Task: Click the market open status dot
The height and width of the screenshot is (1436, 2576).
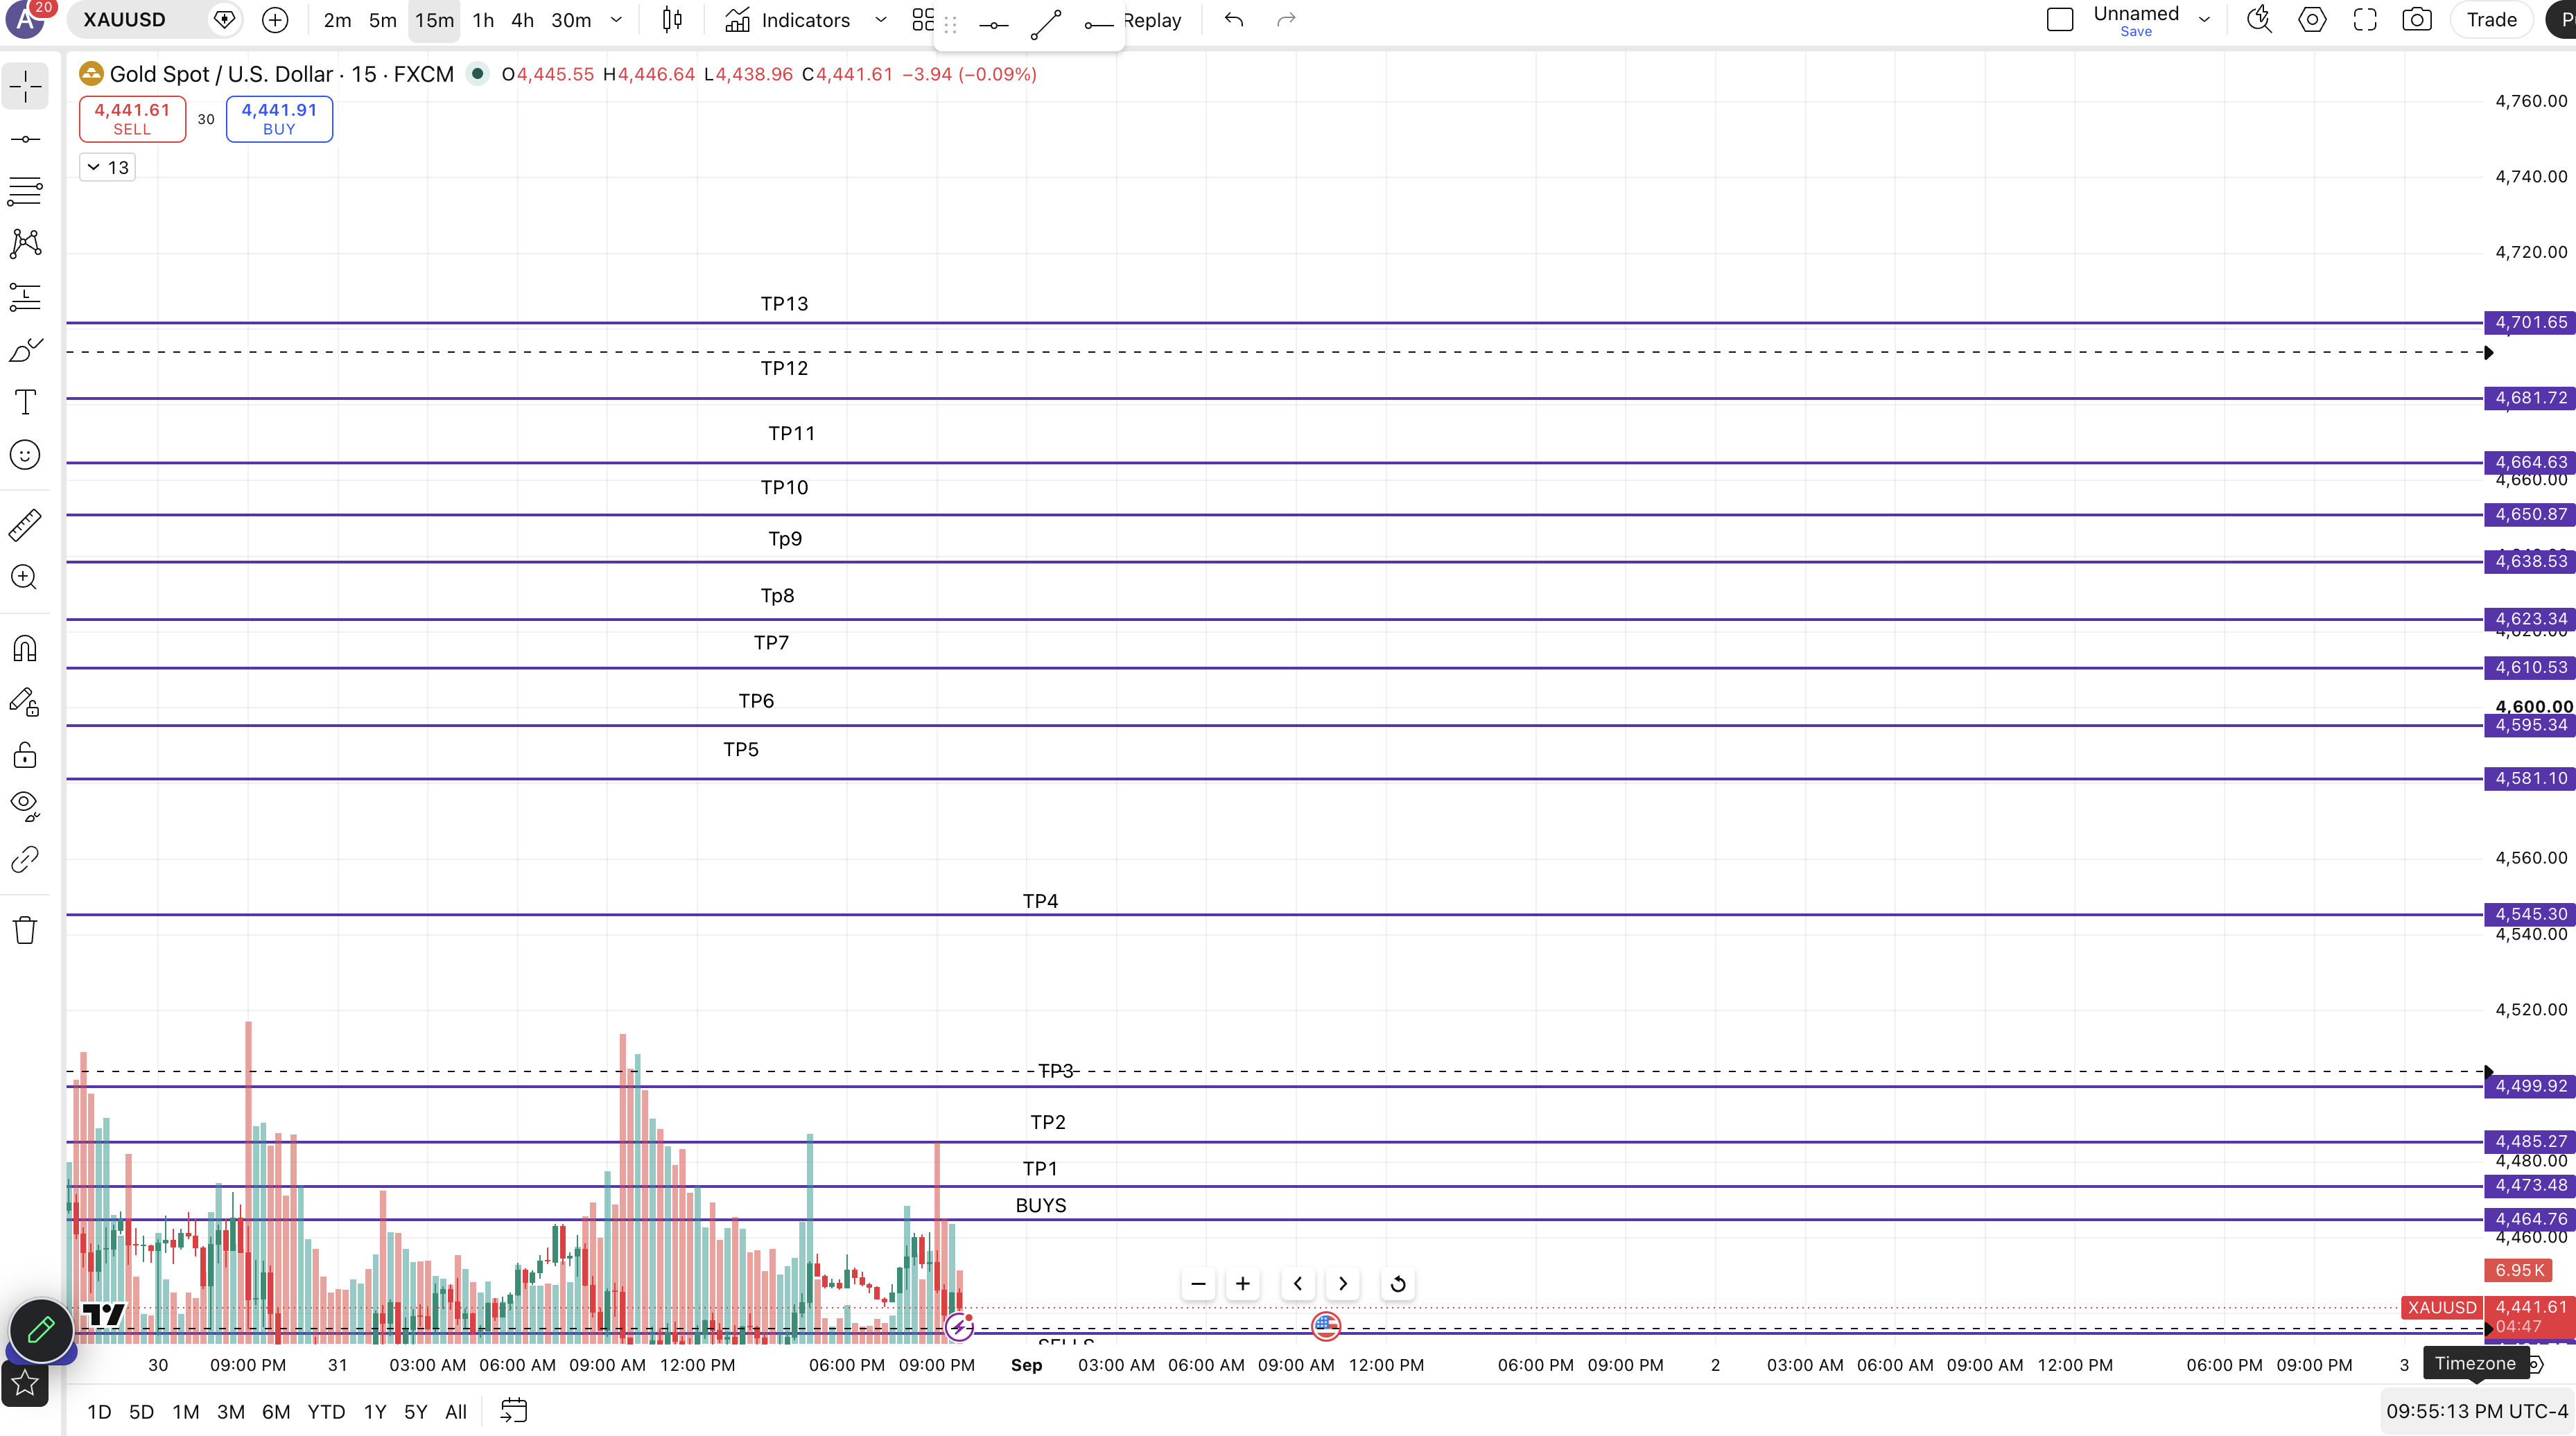Action: tap(478, 73)
